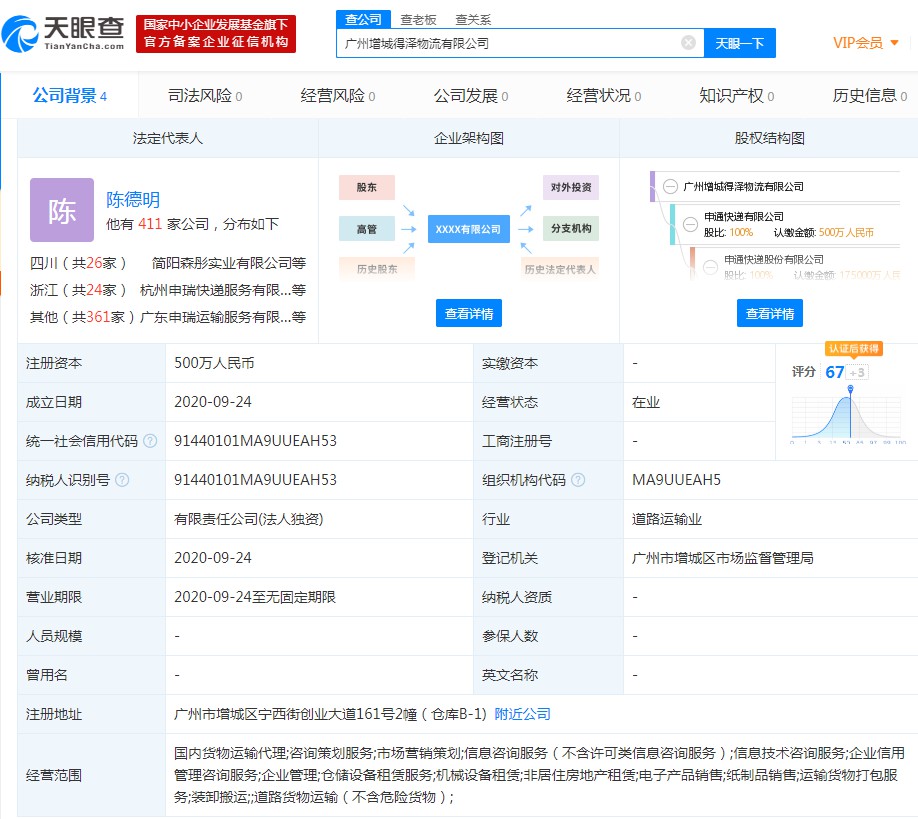
Task: Click the 高管 box in the structure diagram
Action: 366,229
